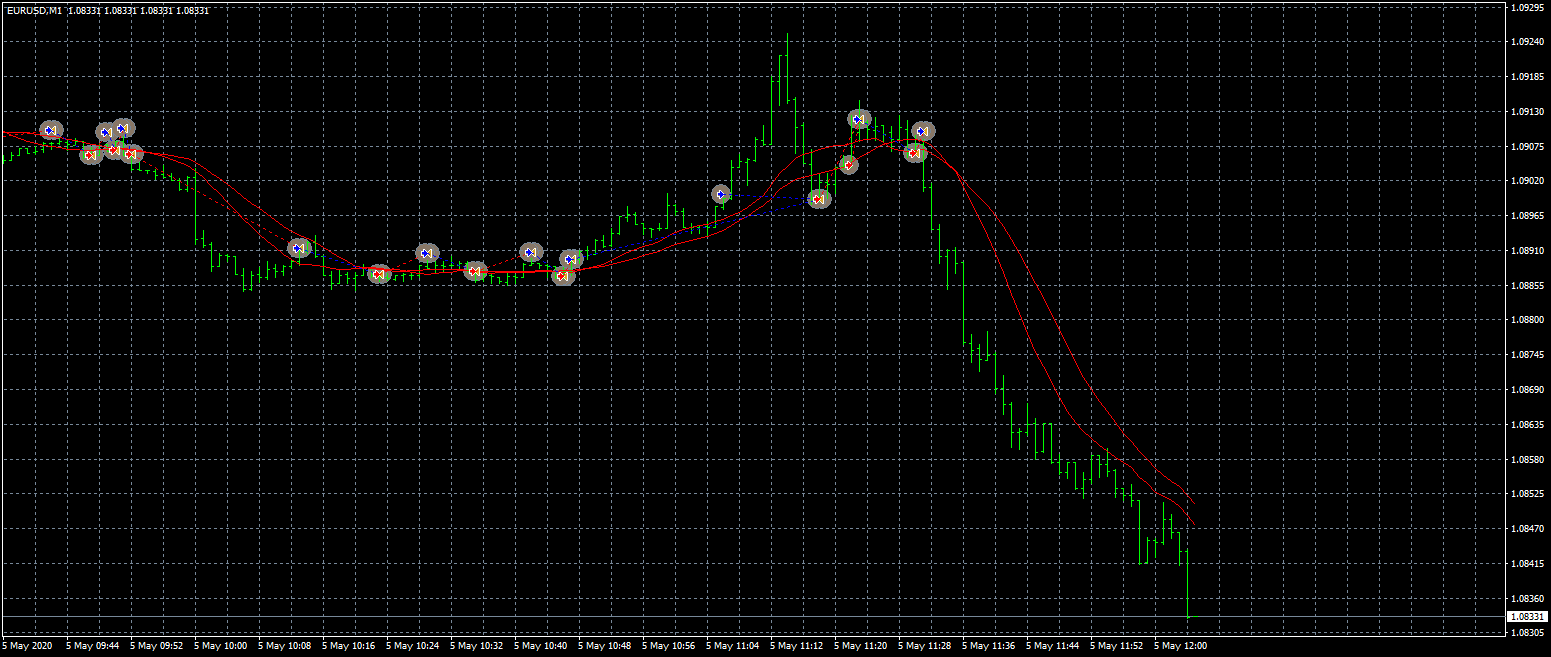Click the 1.08415 price axis label
This screenshot has height=657, width=1551.
tap(1527, 564)
